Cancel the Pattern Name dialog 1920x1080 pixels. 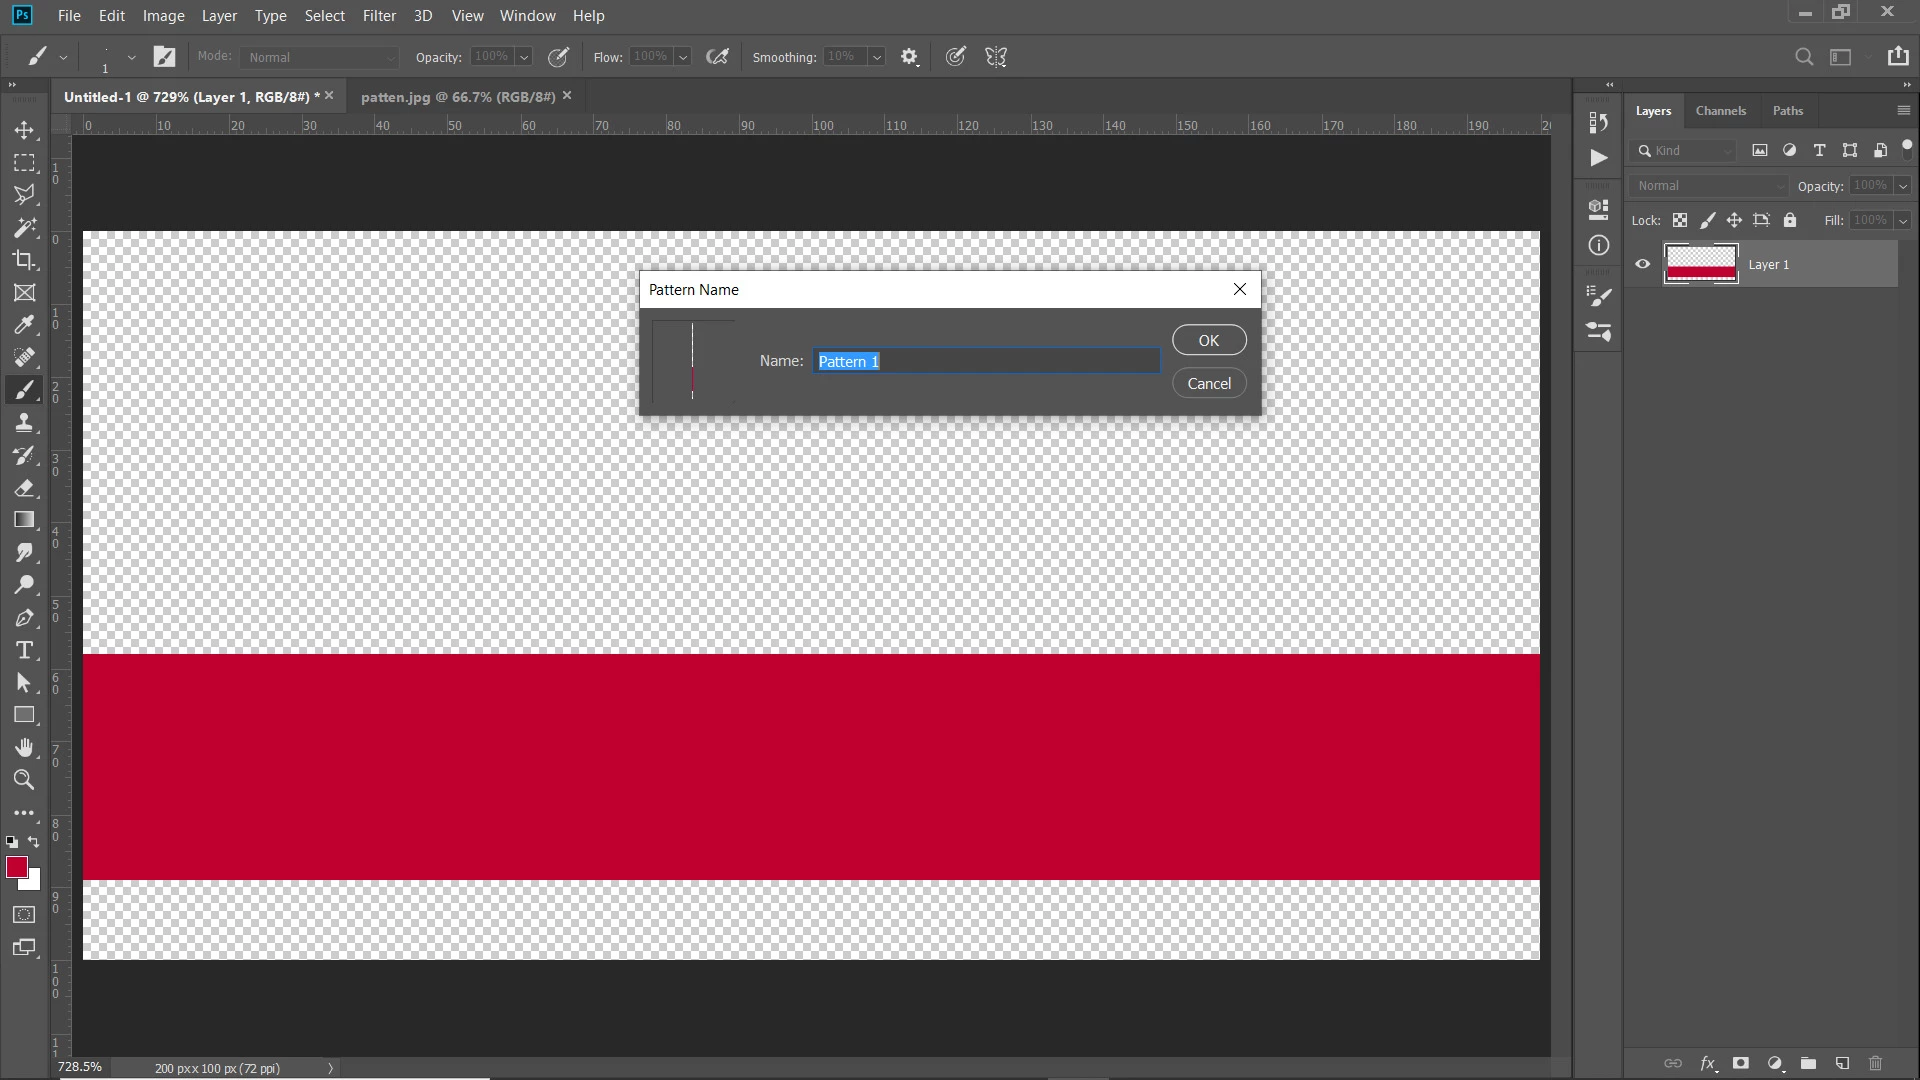click(x=1208, y=384)
